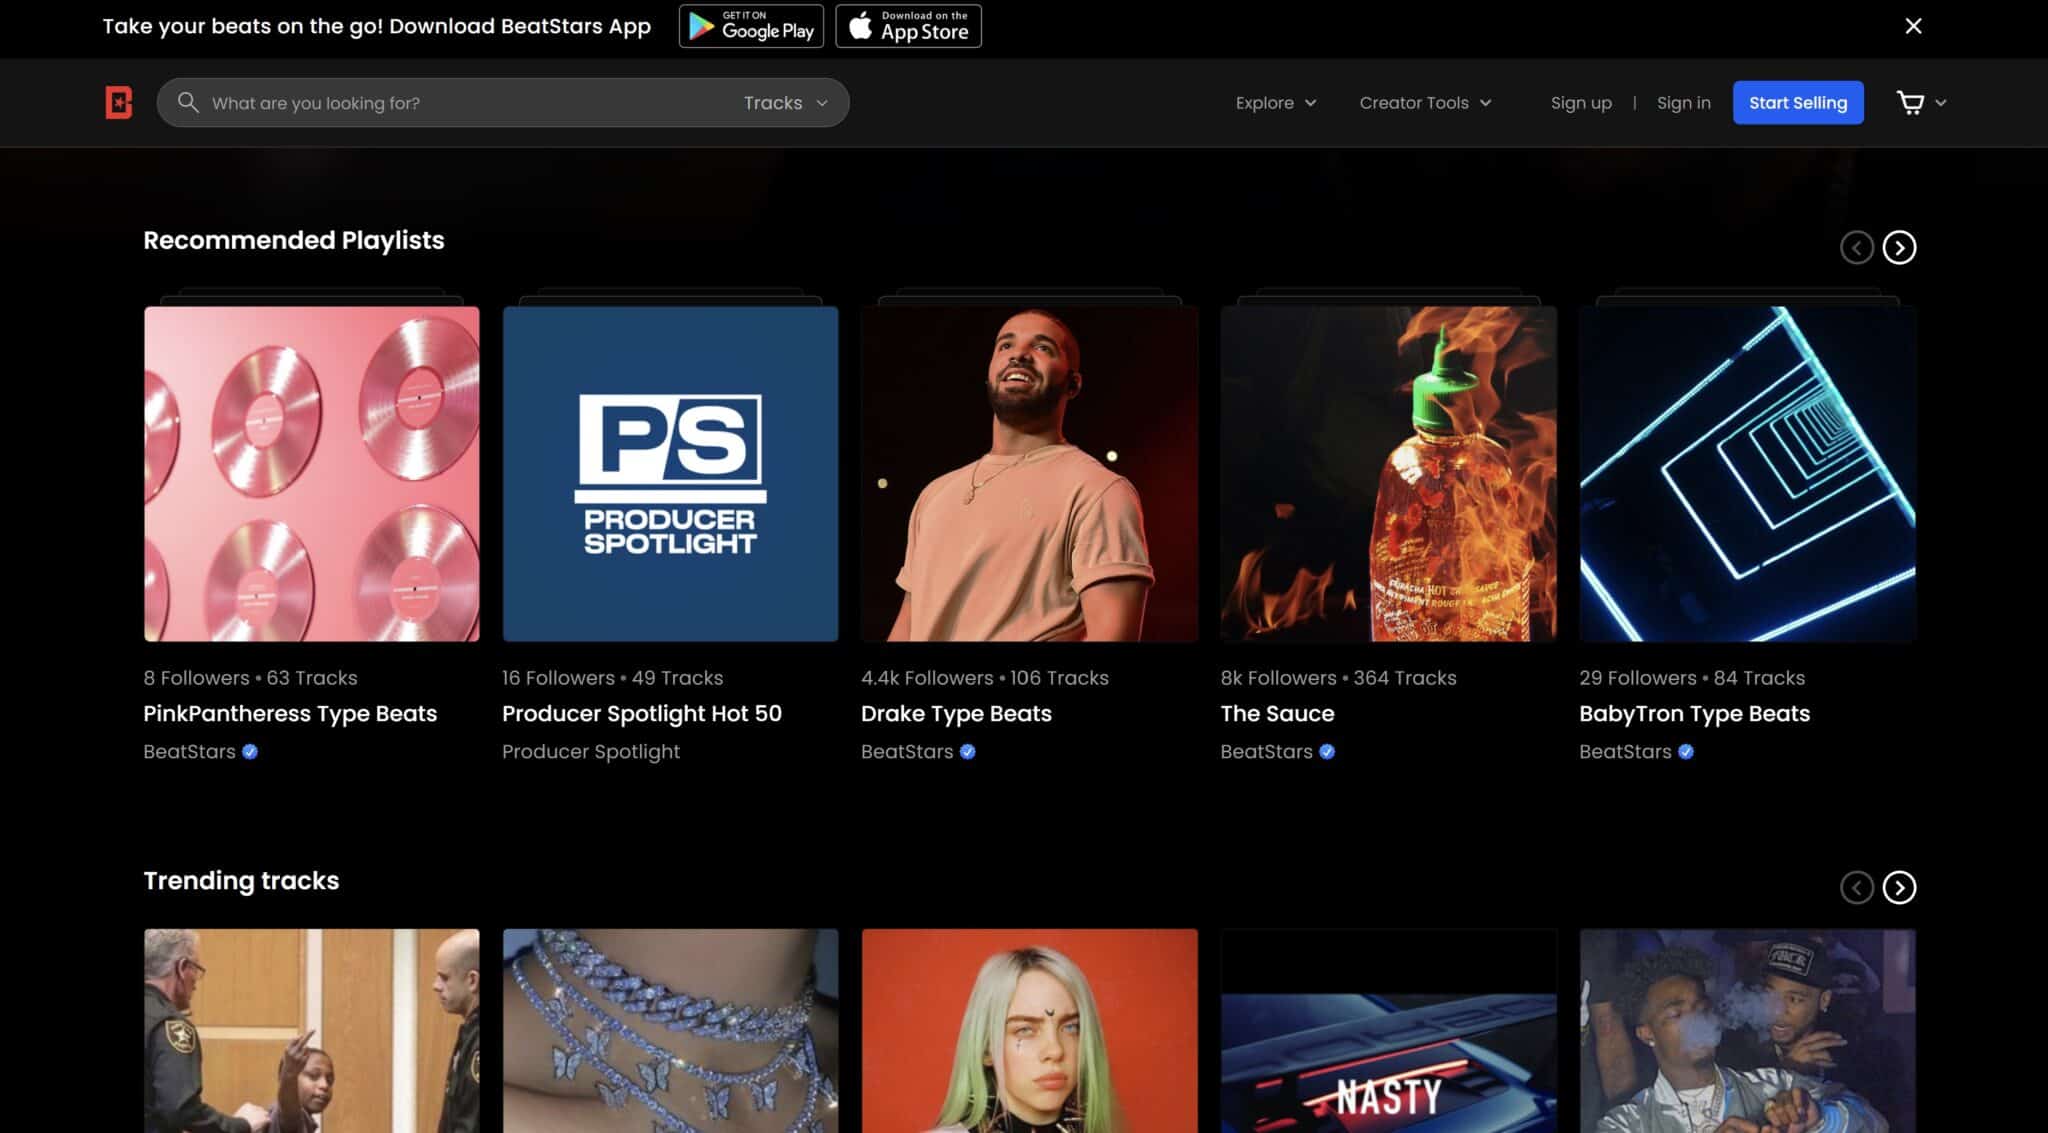Open the Producer Spotlight creator link
The image size is (2048, 1133).
pyautogui.click(x=591, y=752)
